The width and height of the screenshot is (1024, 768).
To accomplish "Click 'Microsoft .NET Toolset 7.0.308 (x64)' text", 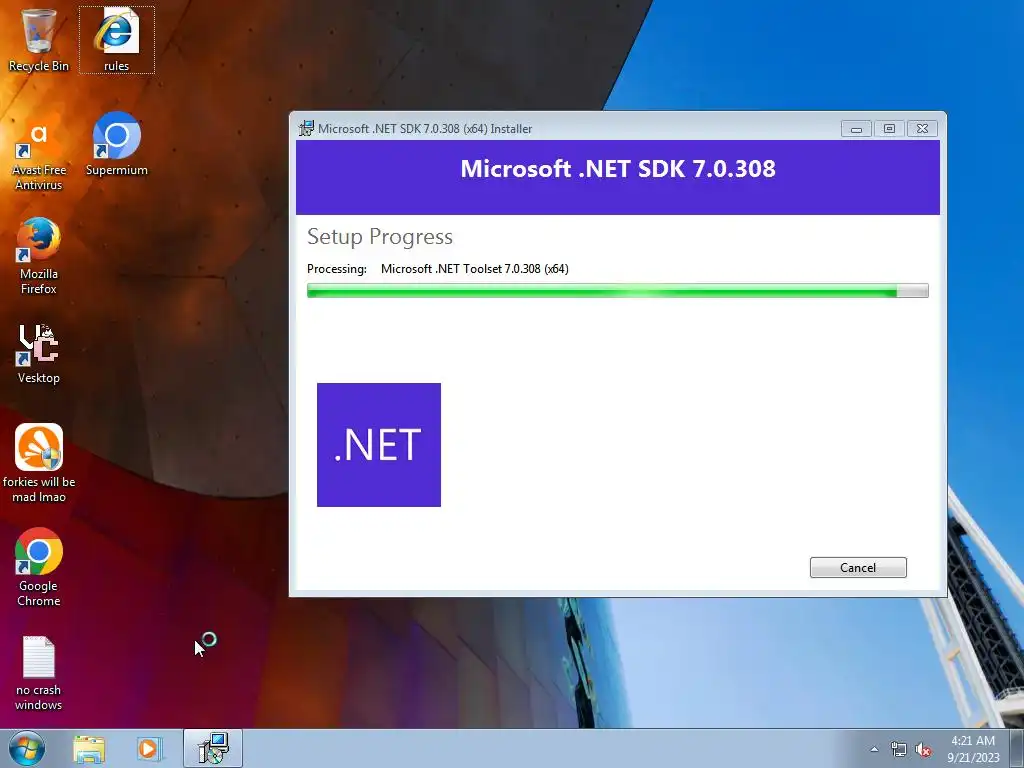I will point(475,269).
